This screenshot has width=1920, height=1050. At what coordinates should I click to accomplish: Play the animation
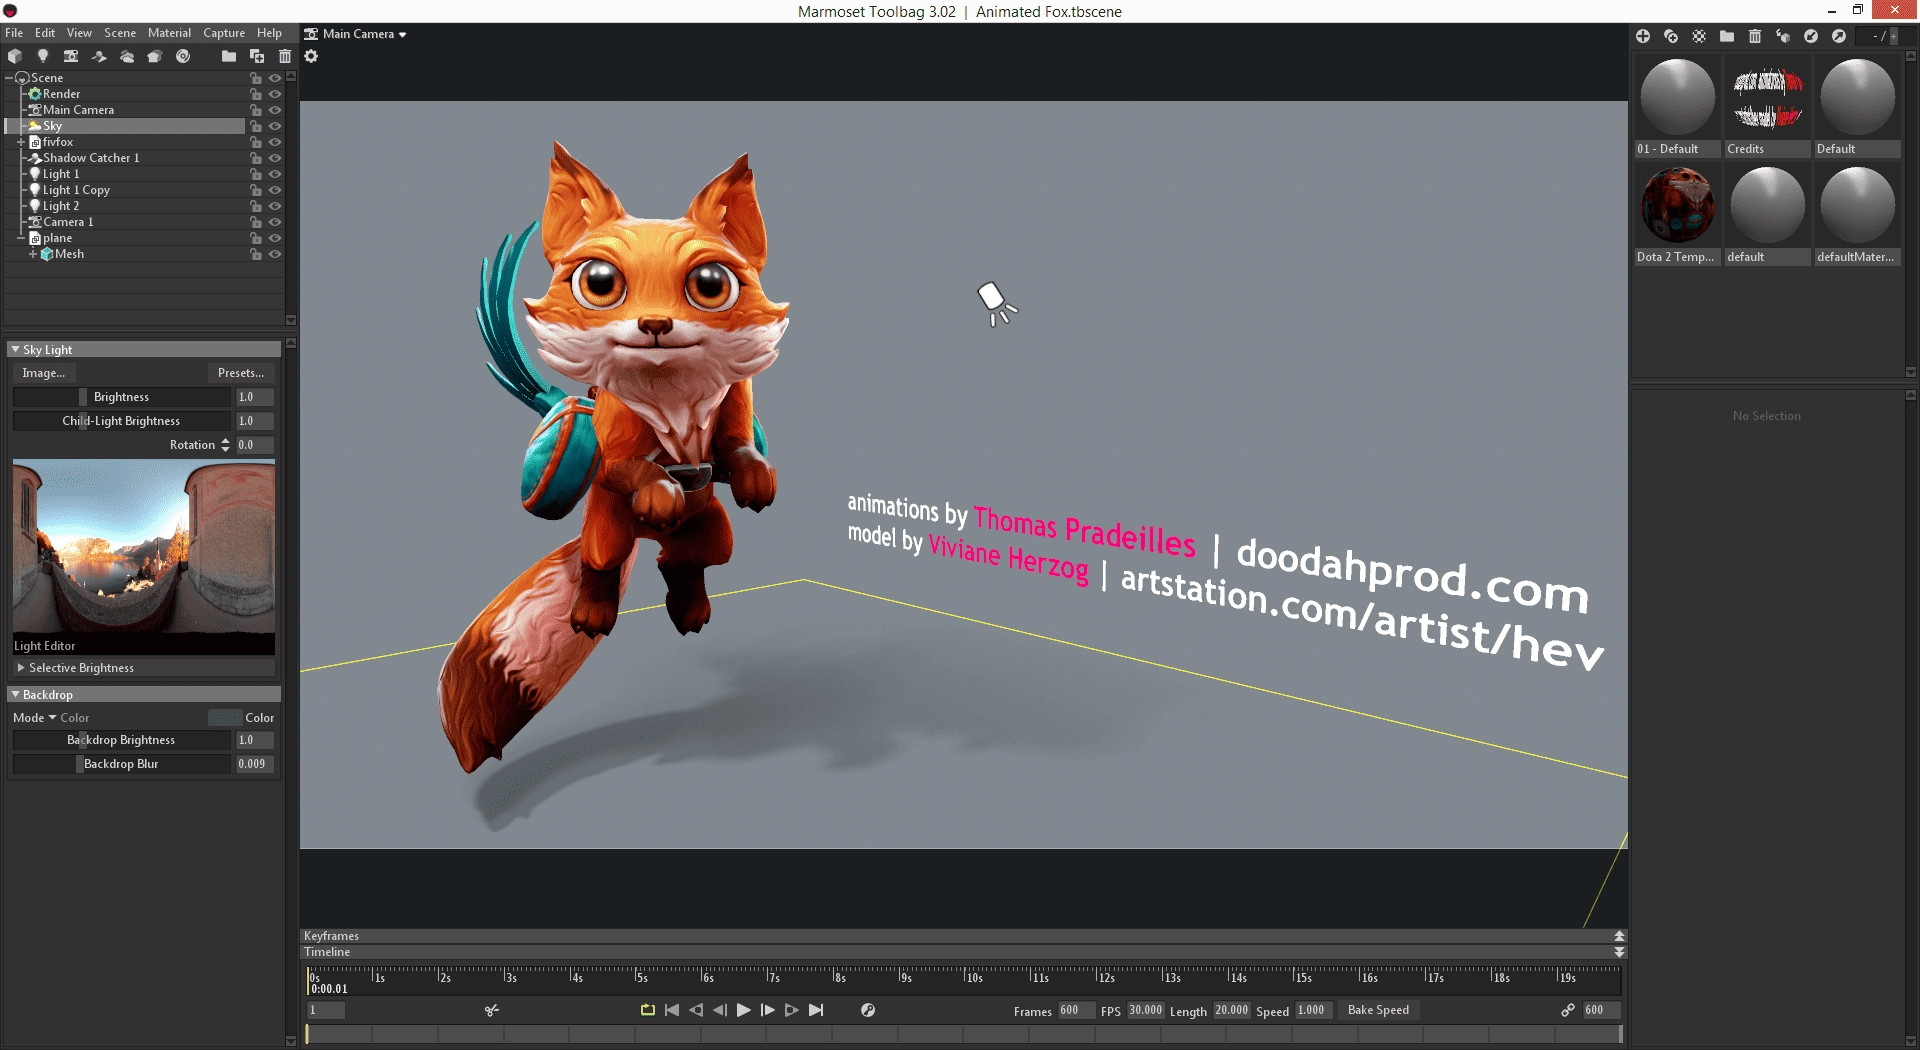point(743,1010)
